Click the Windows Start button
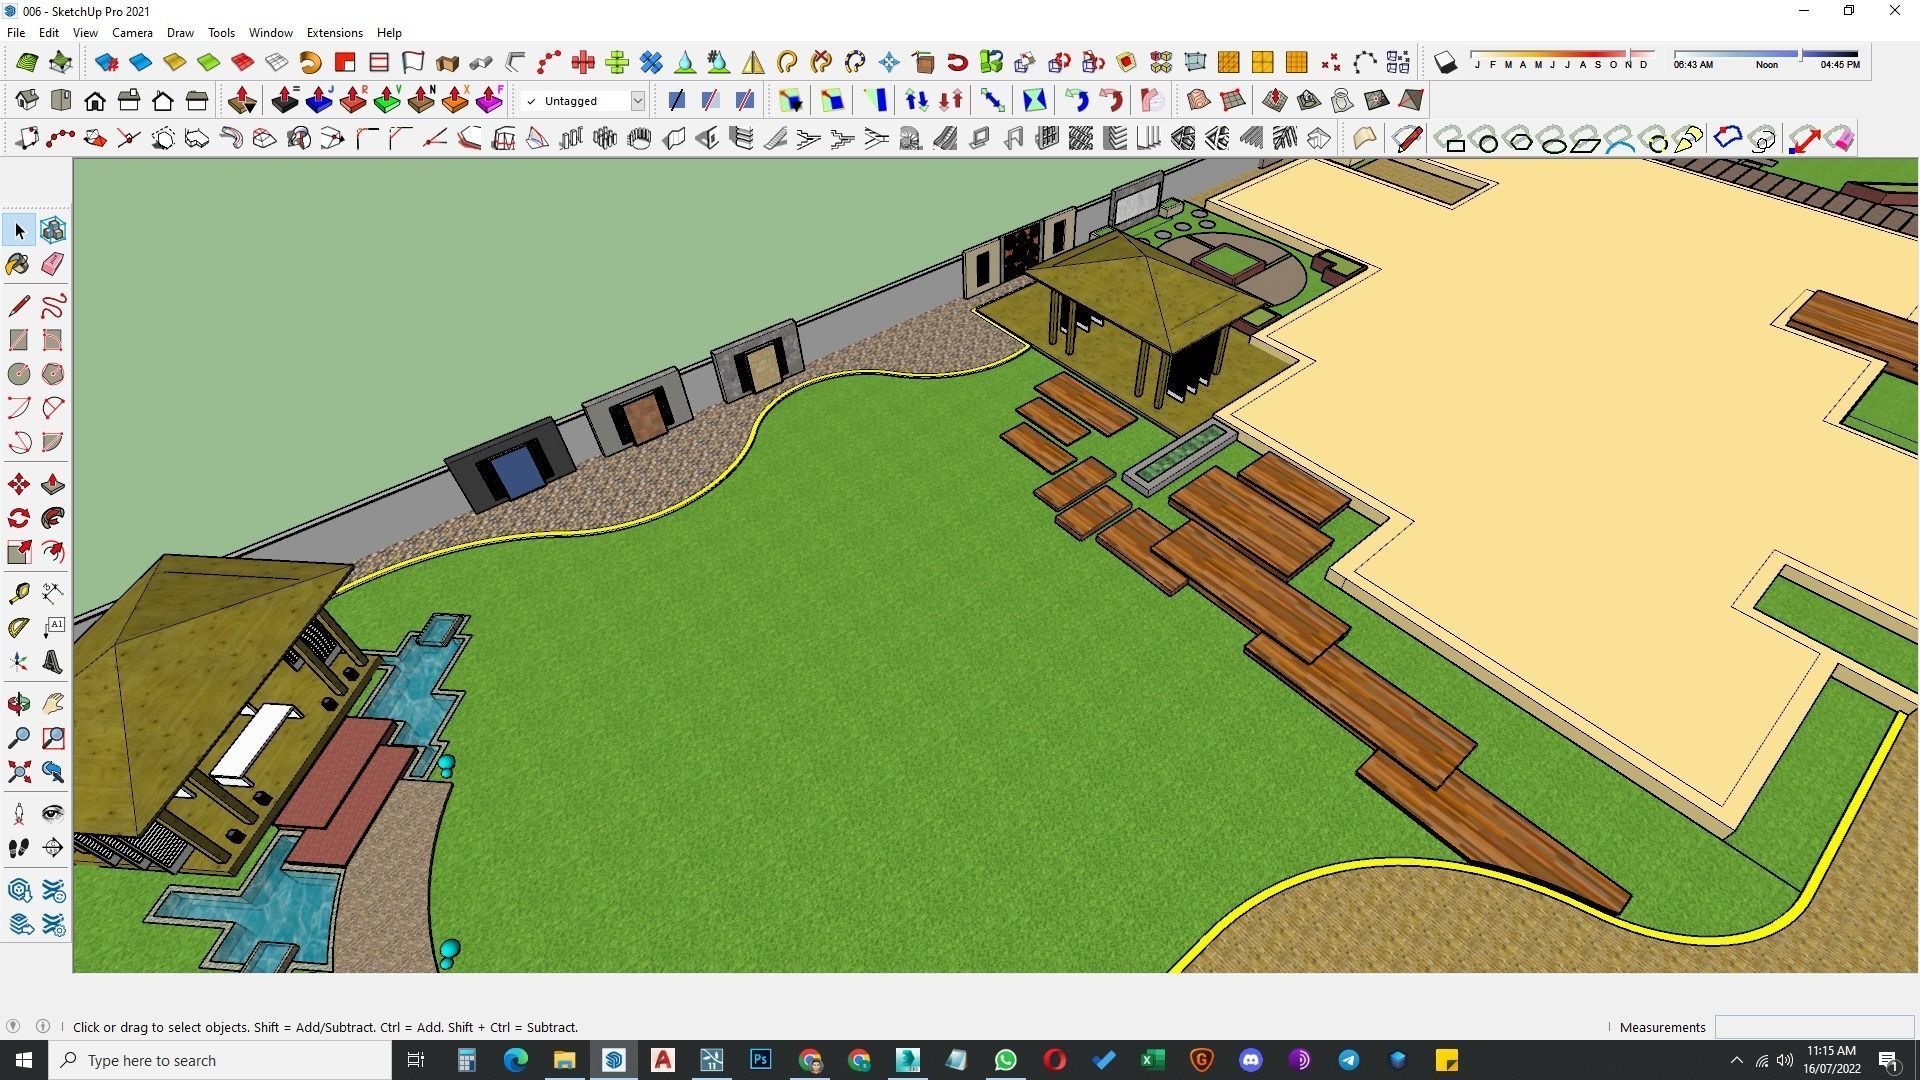The height and width of the screenshot is (1080, 1920). (24, 1060)
